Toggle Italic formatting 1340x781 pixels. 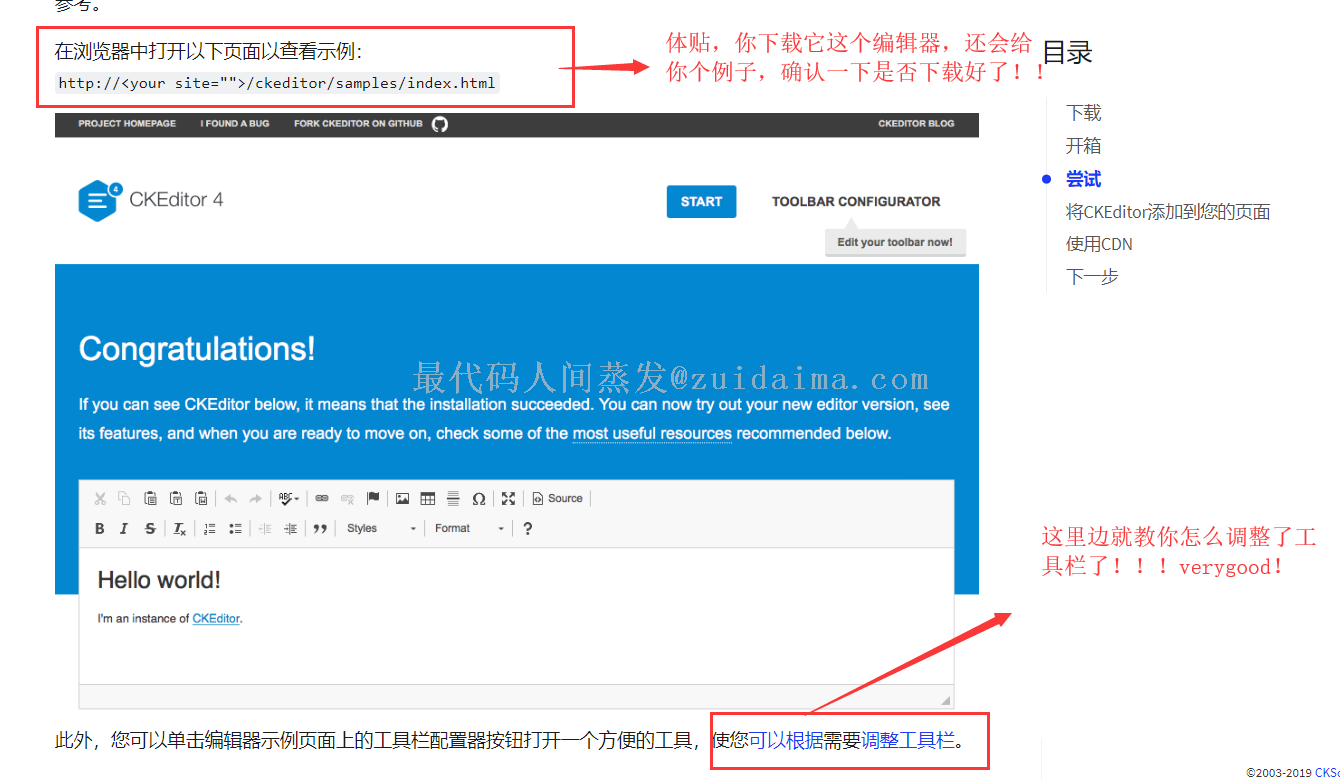[x=124, y=528]
